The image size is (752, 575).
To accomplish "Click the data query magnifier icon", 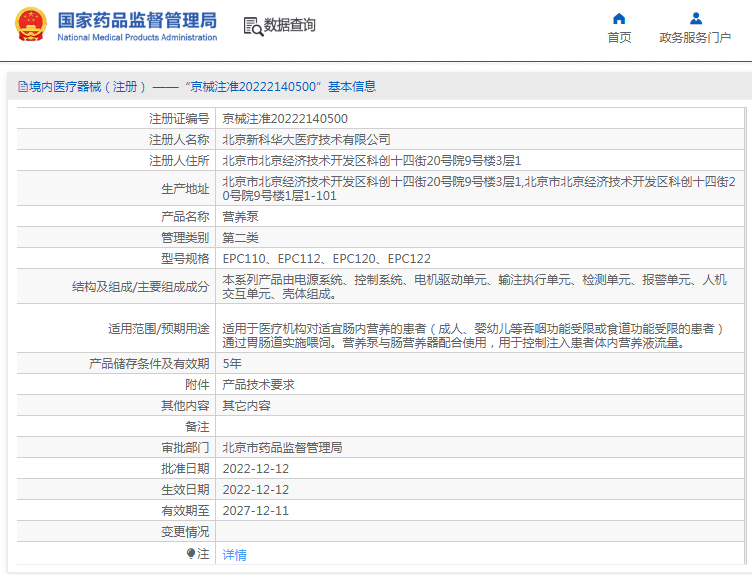I will (253, 26).
